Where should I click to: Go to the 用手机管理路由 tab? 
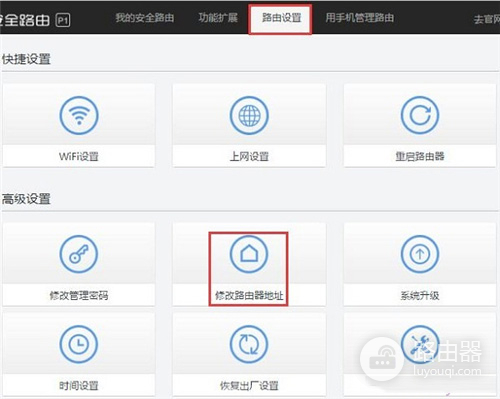click(359, 18)
